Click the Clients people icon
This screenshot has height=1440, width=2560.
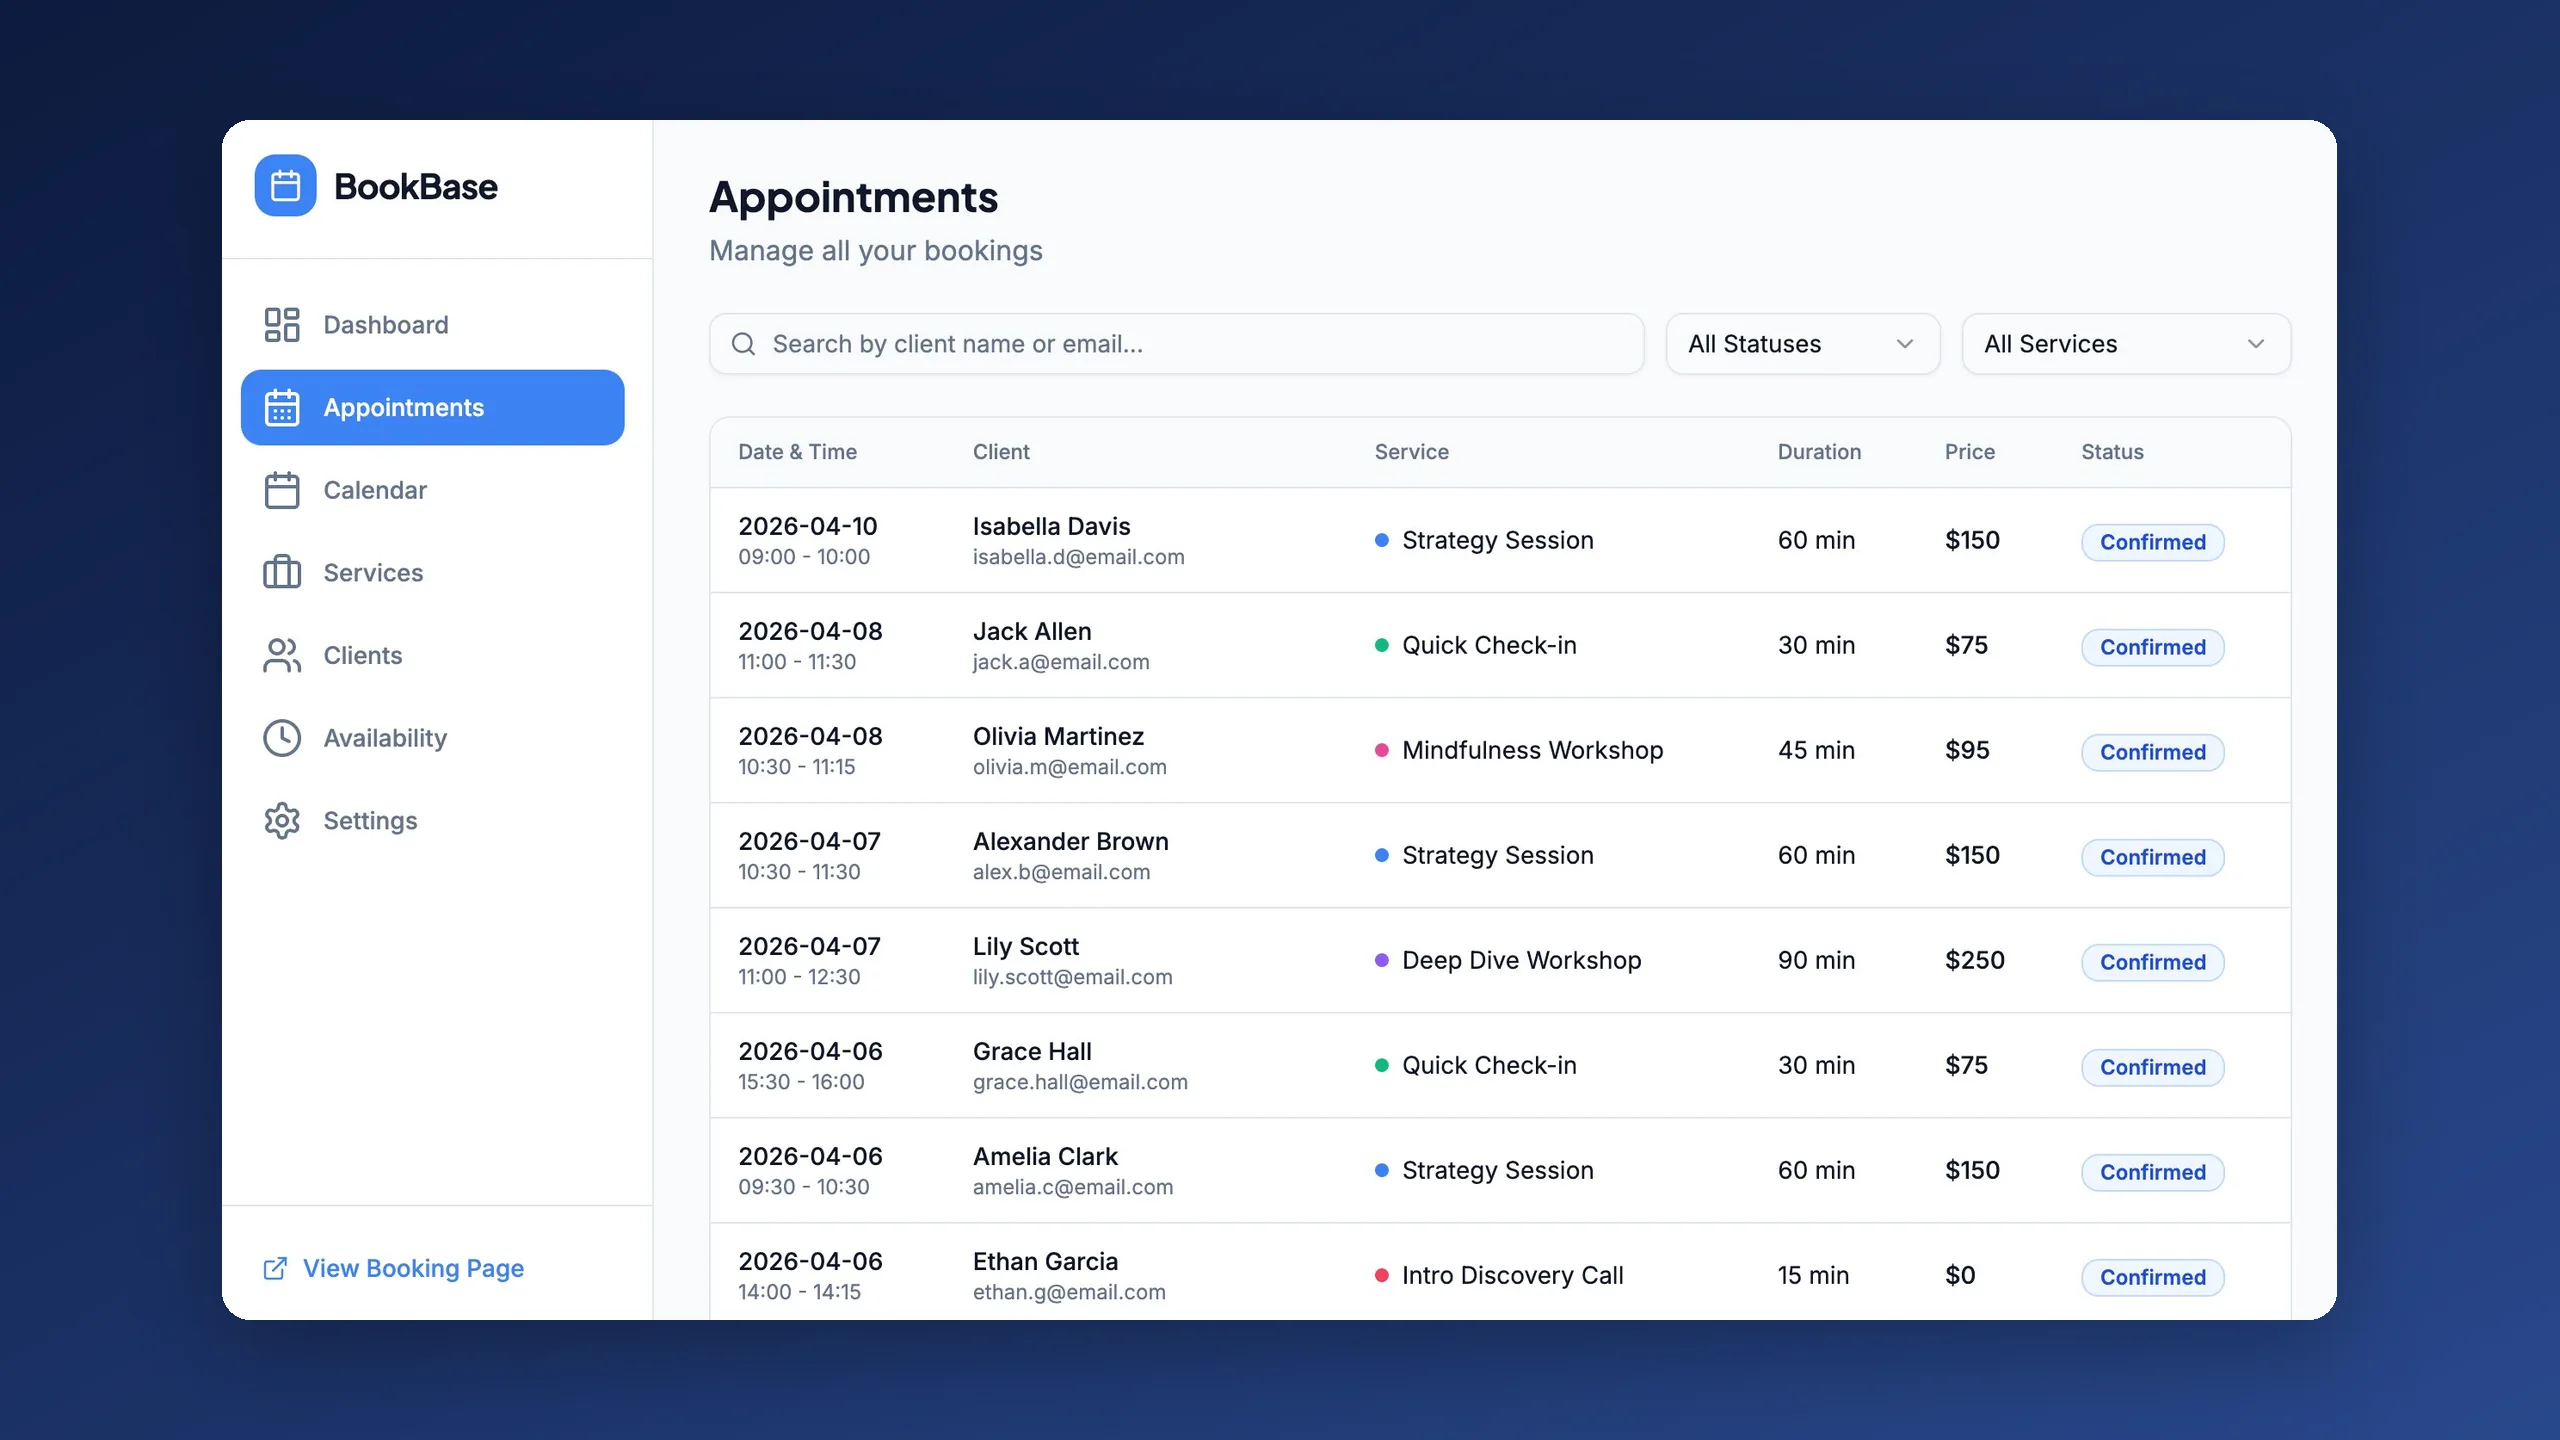click(x=281, y=656)
